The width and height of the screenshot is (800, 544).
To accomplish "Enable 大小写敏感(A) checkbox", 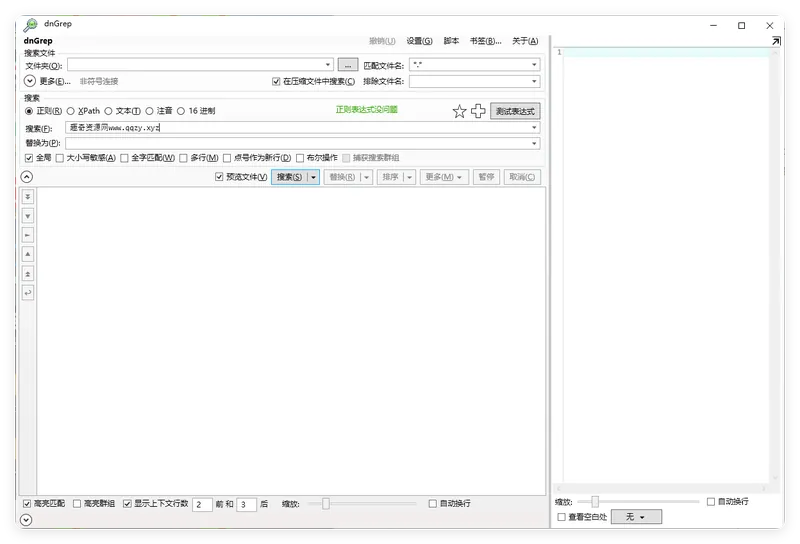I will tap(60, 158).
